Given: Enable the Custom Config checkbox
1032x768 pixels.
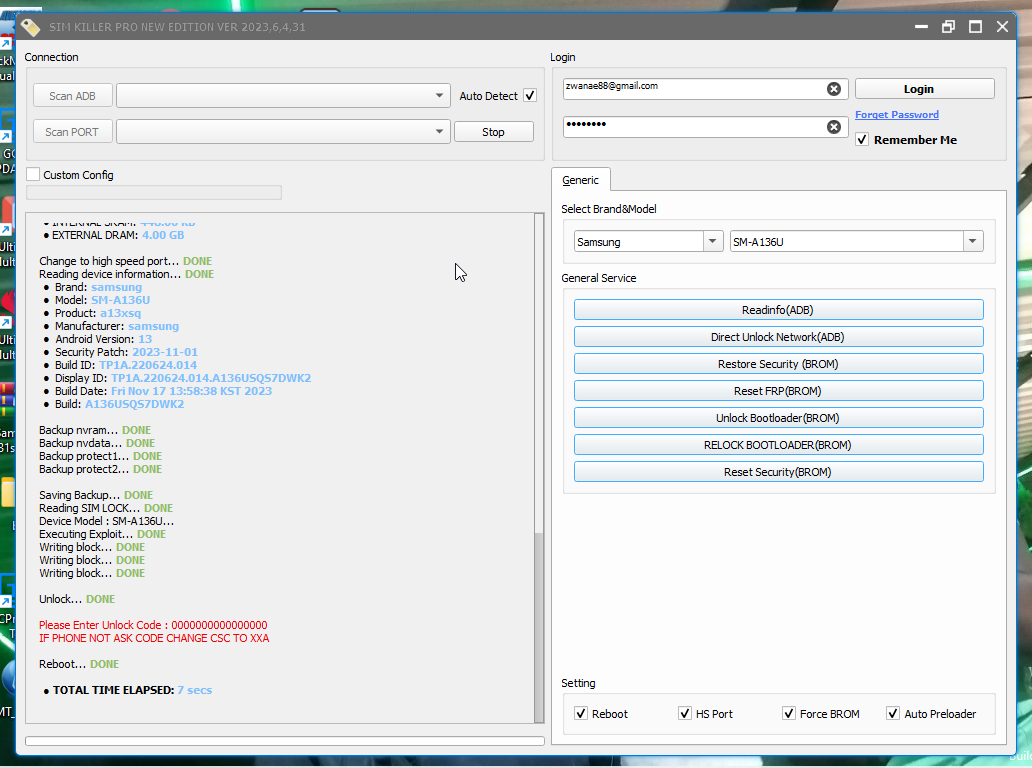Looking at the screenshot, I should 33,175.
